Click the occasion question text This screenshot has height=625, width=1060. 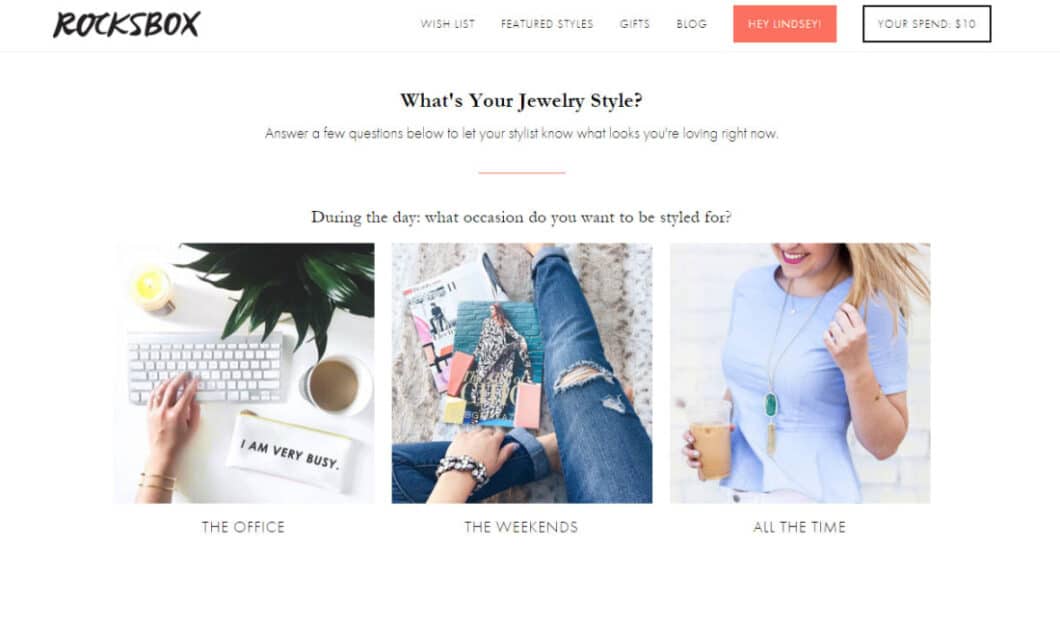click(x=521, y=217)
